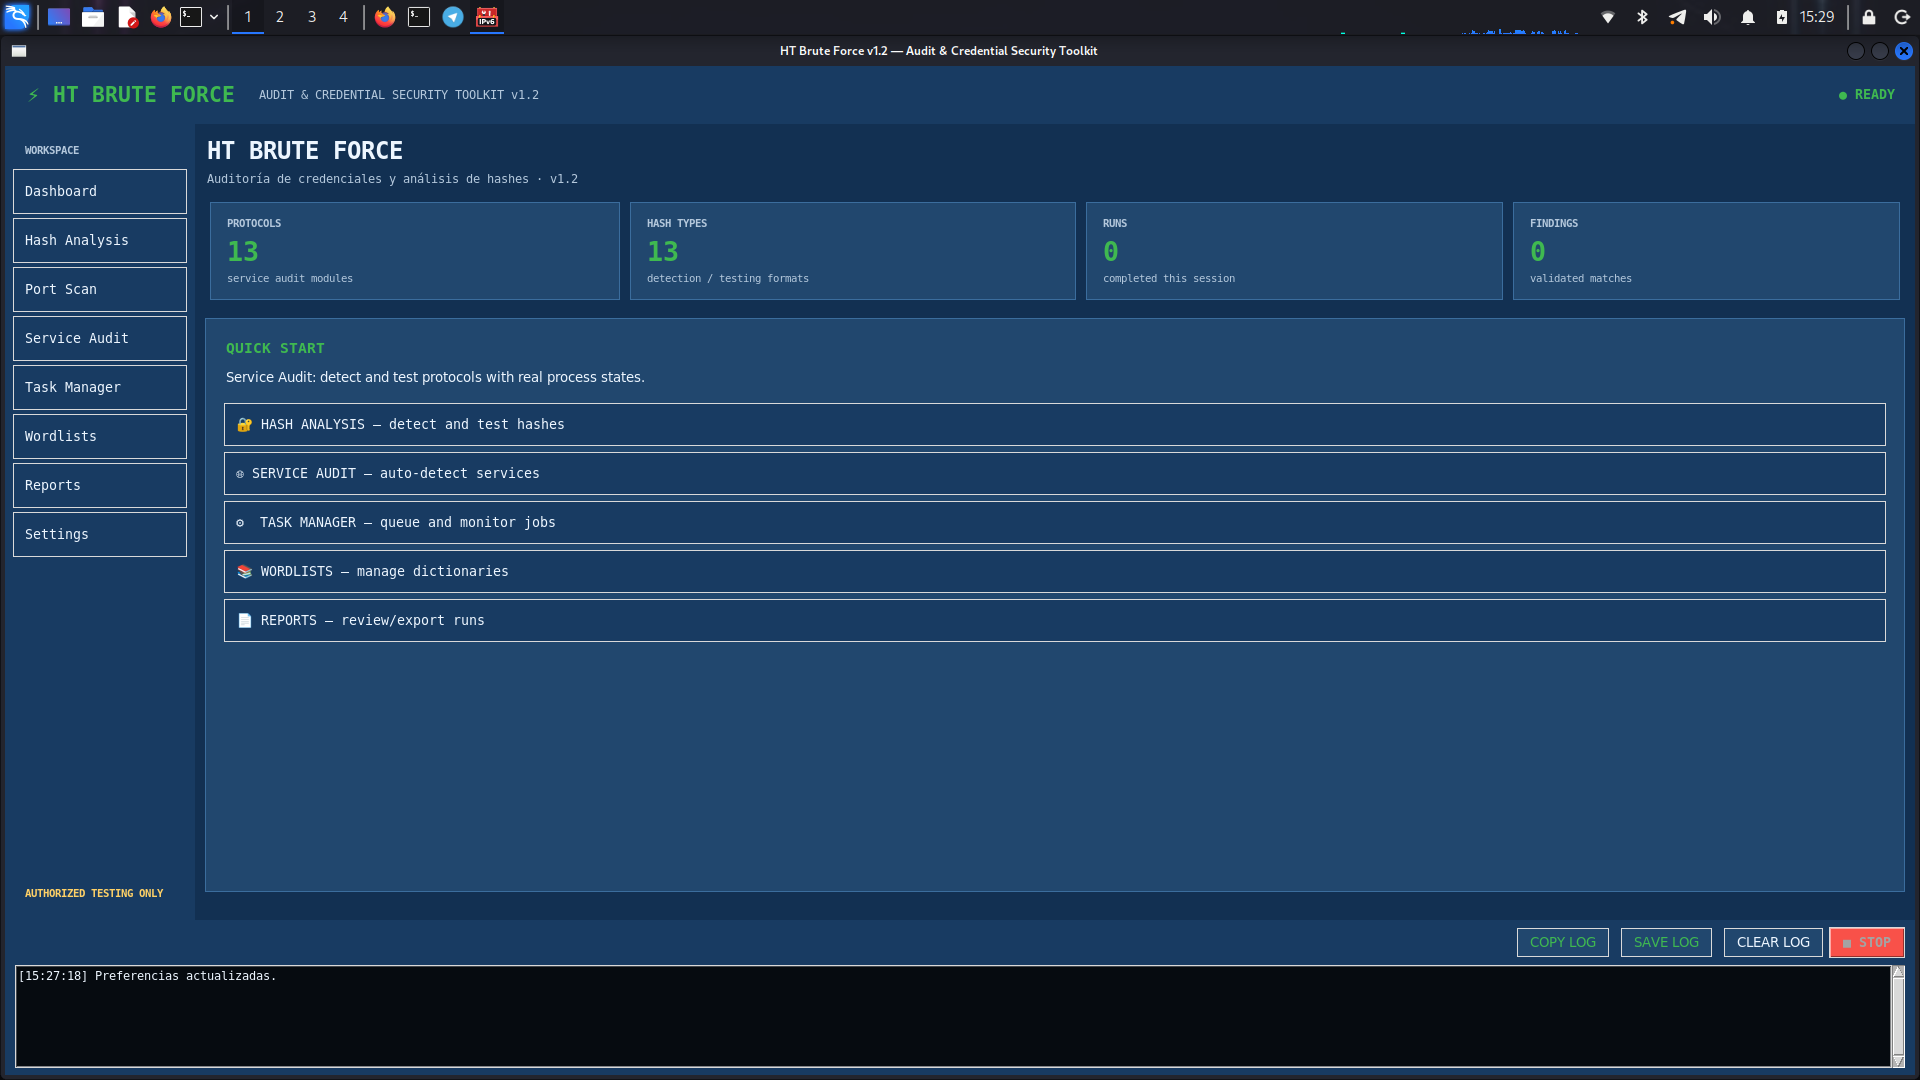The width and height of the screenshot is (1920, 1080).
Task: Open the Wi-Fi network tray icon
Action: pos(1608,17)
